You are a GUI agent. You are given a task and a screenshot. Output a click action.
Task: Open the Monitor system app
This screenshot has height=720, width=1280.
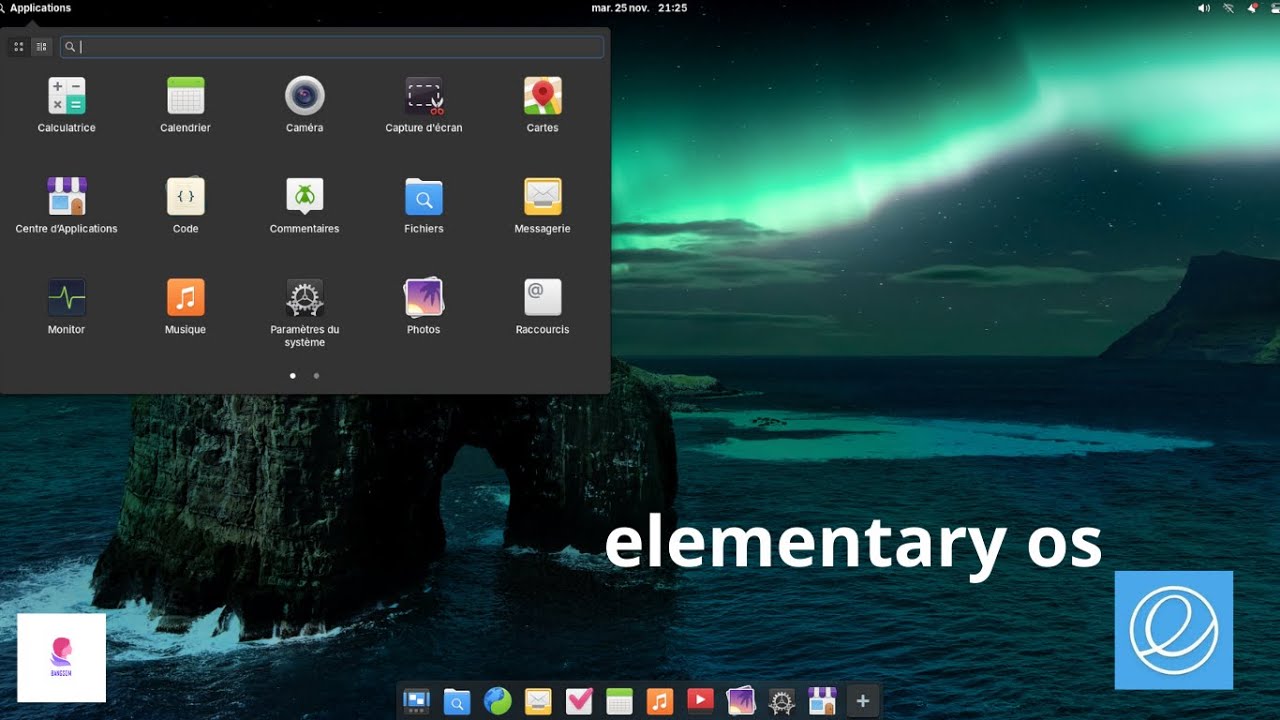[x=66, y=306]
